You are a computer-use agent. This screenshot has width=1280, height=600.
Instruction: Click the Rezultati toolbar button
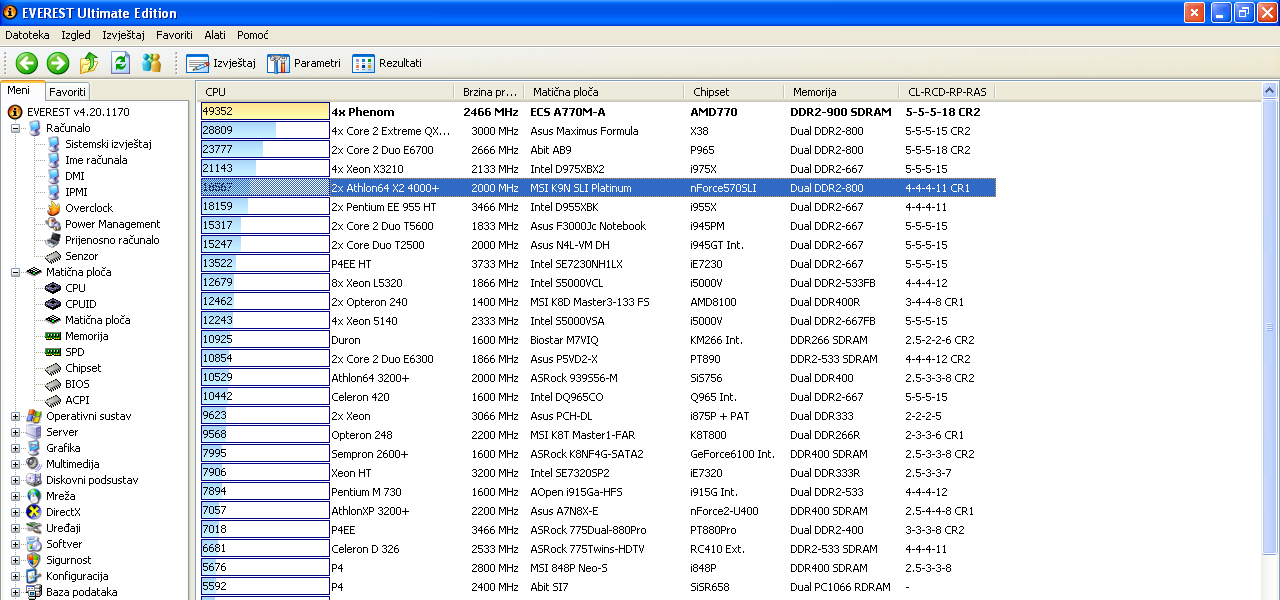(387, 63)
